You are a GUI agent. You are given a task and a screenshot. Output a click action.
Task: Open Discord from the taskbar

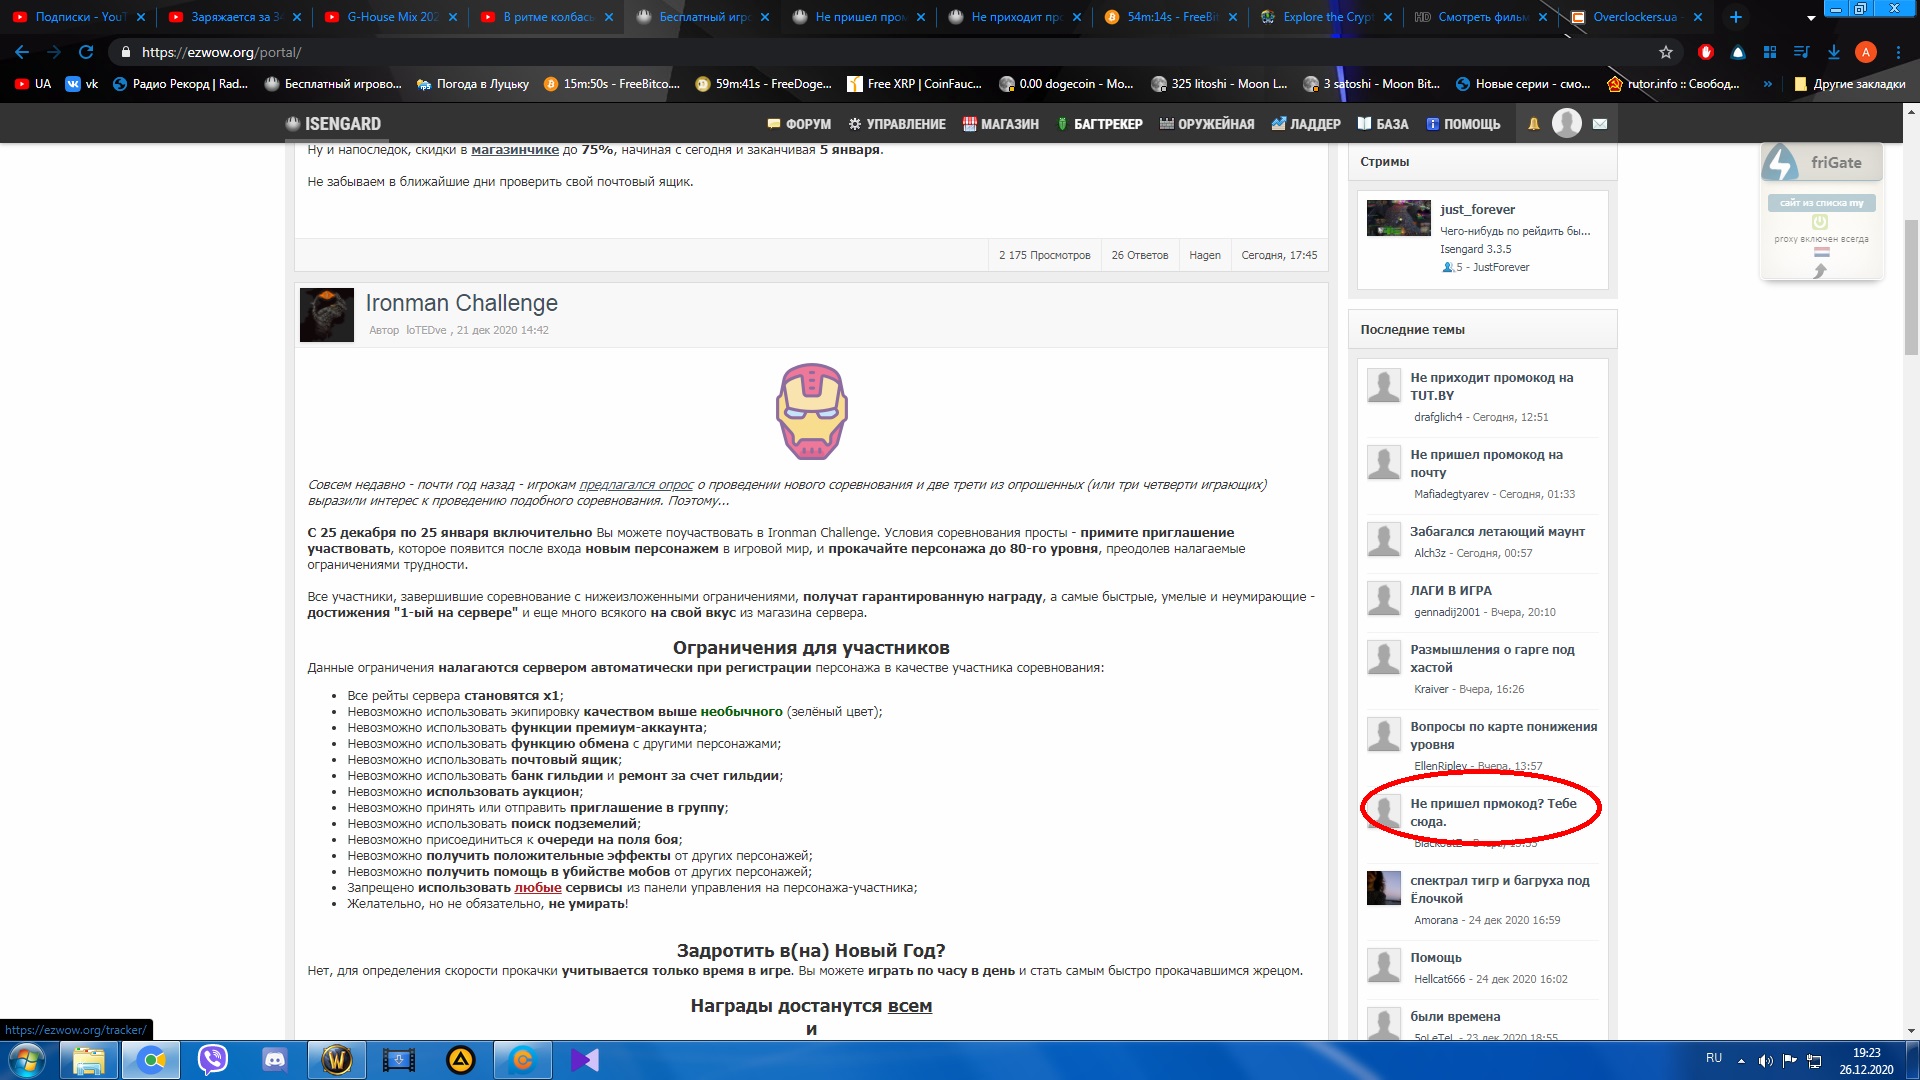274,1059
